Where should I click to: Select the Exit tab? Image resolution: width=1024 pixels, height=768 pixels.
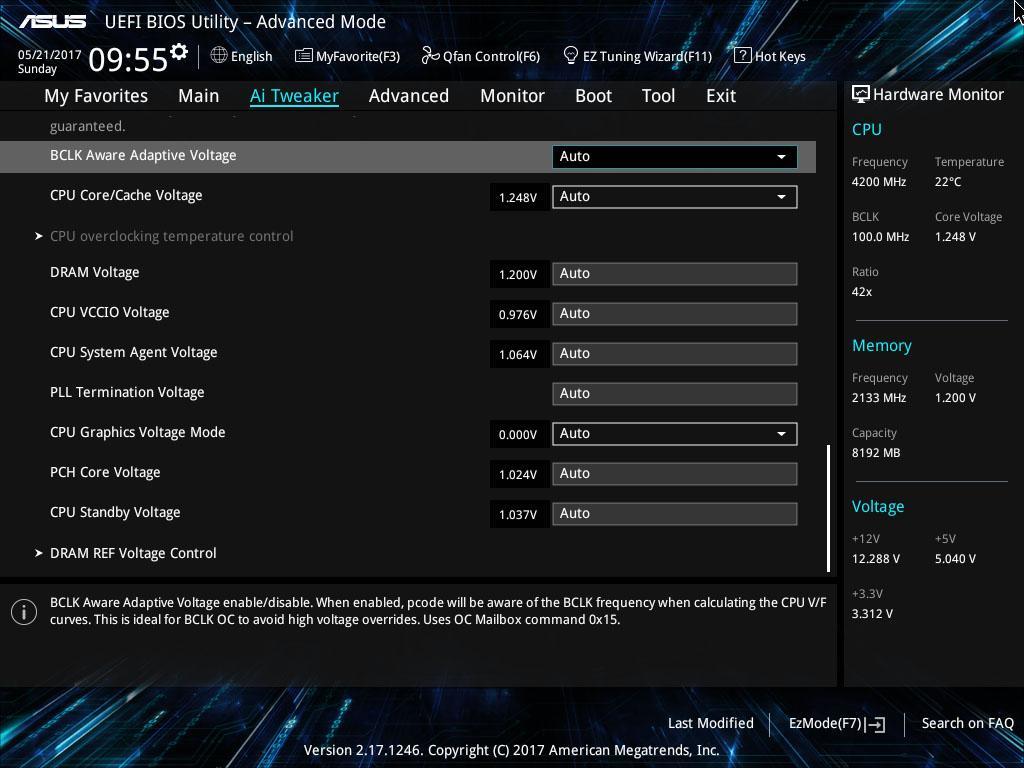pos(721,96)
